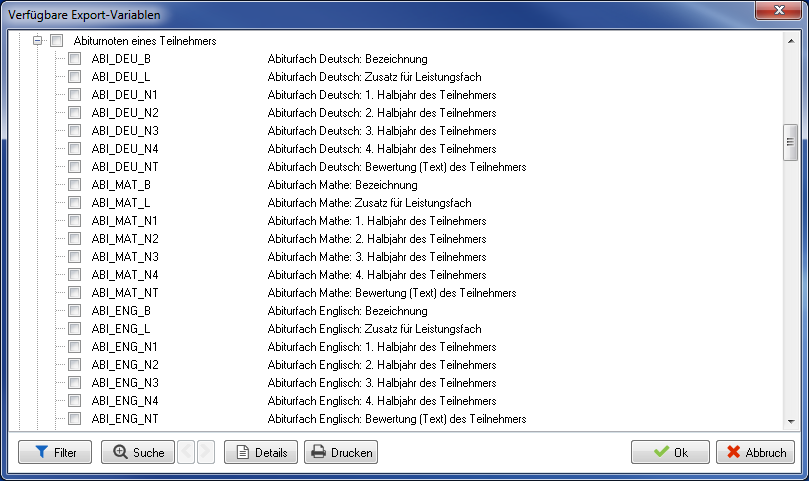
Task: Open Details view button
Action: click(261, 452)
